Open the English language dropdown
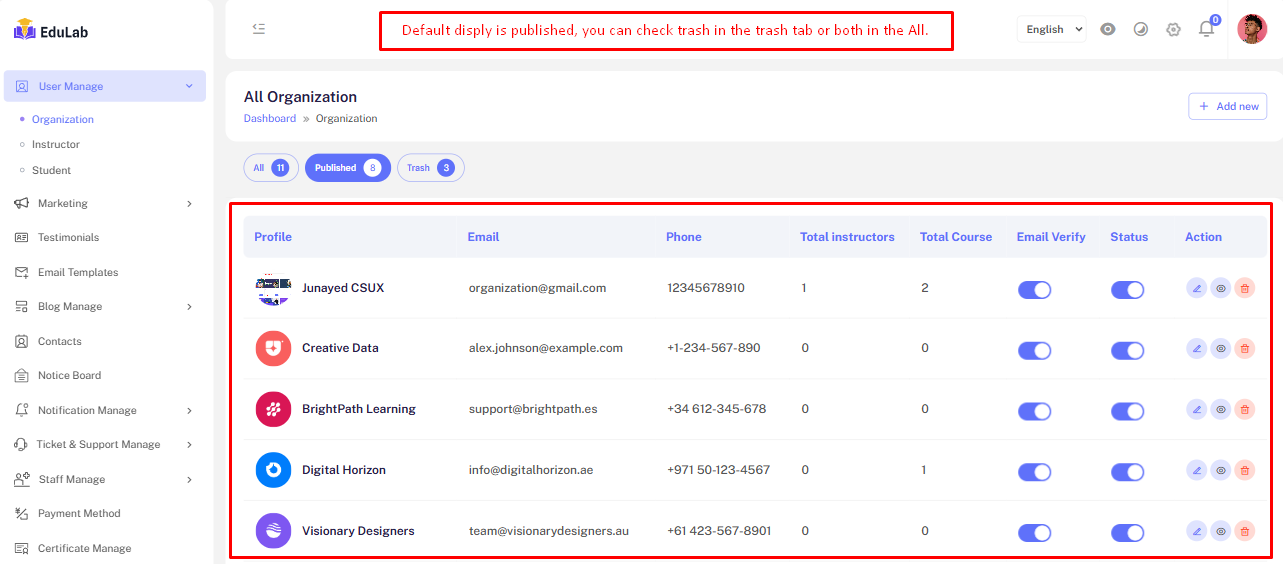Viewport: 1283px width, 564px height. 1052,29
